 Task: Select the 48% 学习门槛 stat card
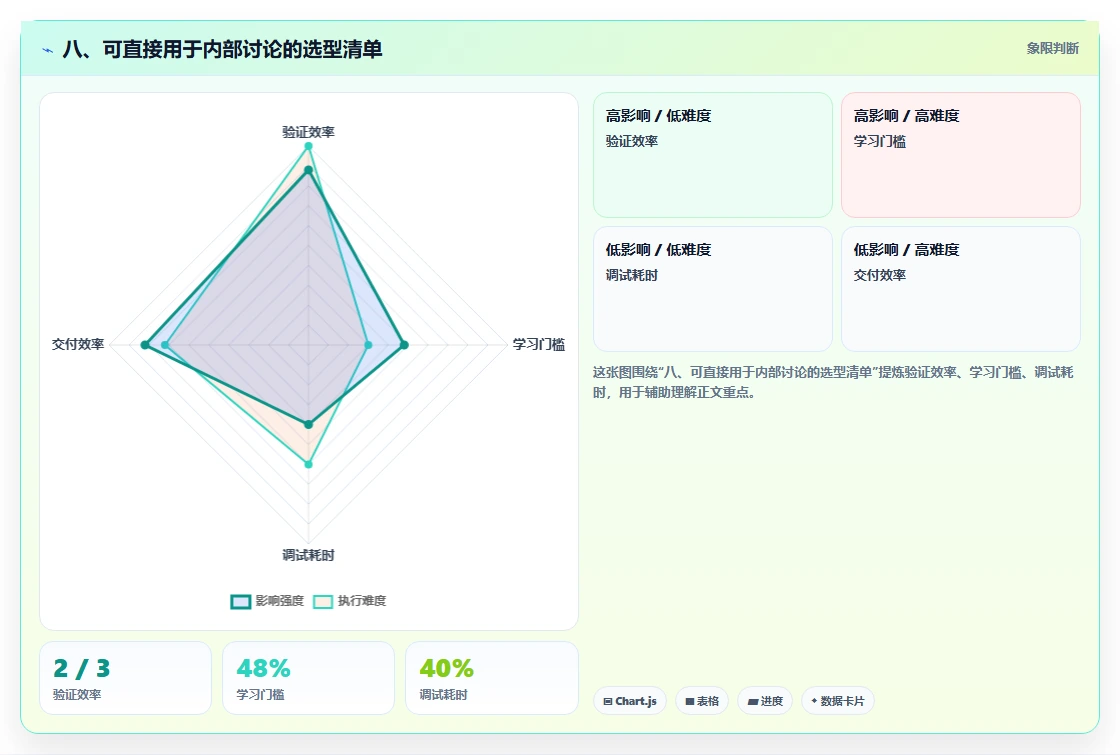(x=309, y=678)
